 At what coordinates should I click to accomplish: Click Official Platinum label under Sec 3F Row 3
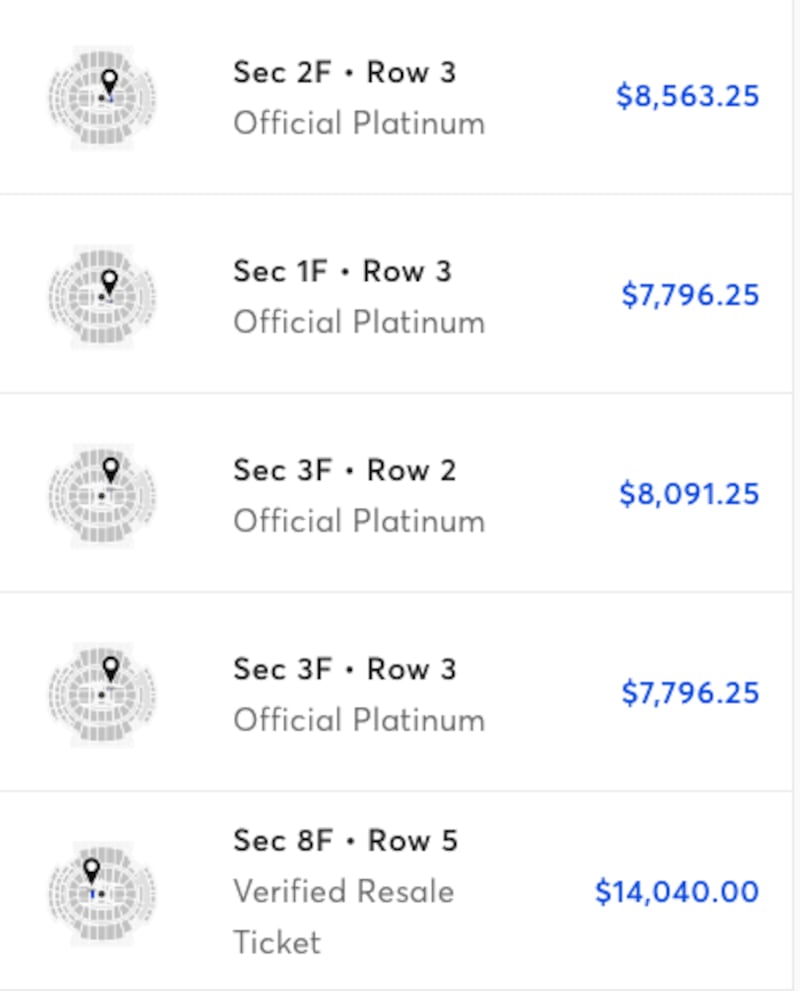359,720
